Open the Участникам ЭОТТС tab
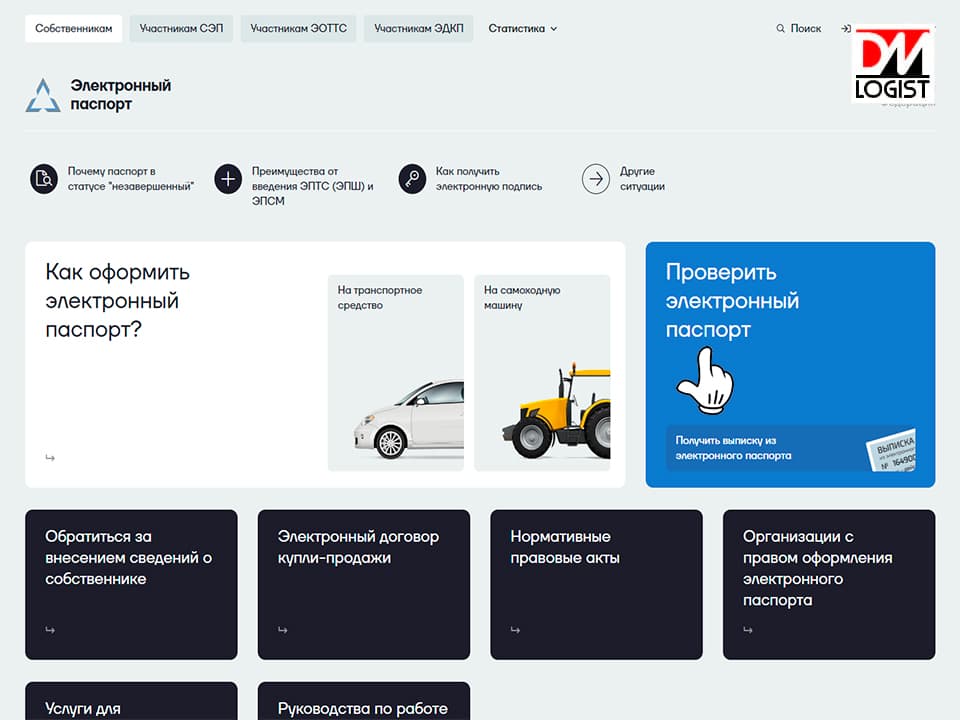The height and width of the screenshot is (720, 960). [x=299, y=28]
